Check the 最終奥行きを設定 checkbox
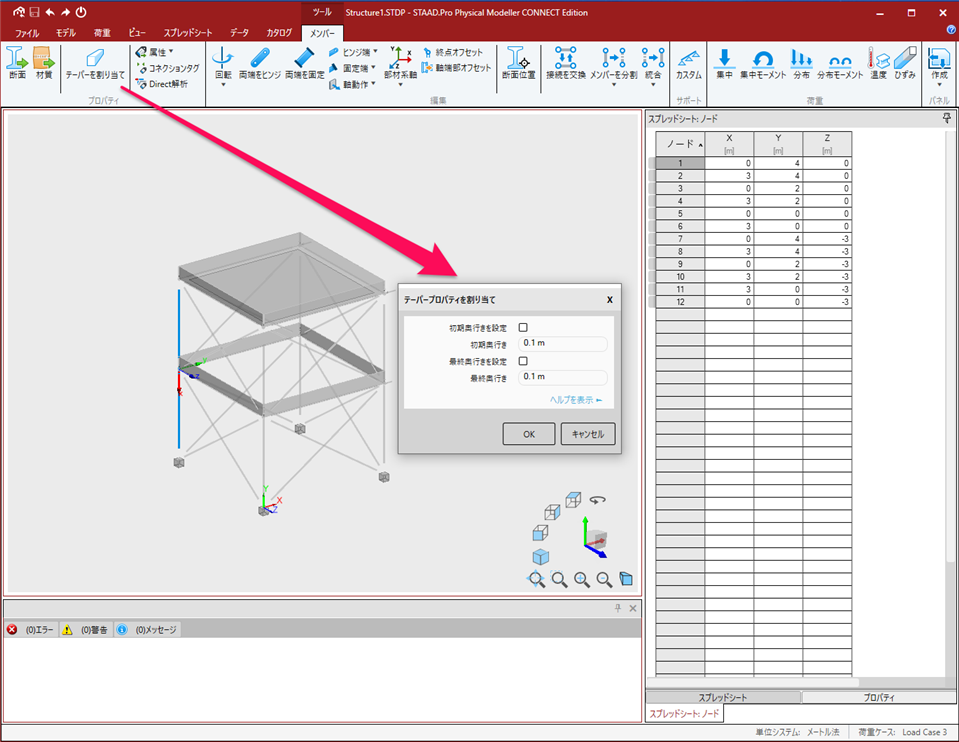Viewport: 959px width, 742px height. coord(523,361)
